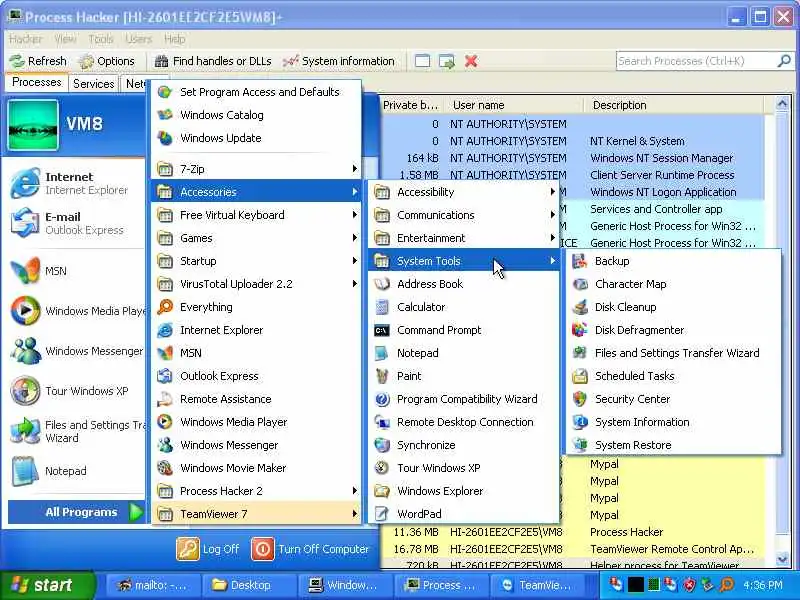Open the View menu
The width and height of the screenshot is (800, 600).
(x=65, y=39)
